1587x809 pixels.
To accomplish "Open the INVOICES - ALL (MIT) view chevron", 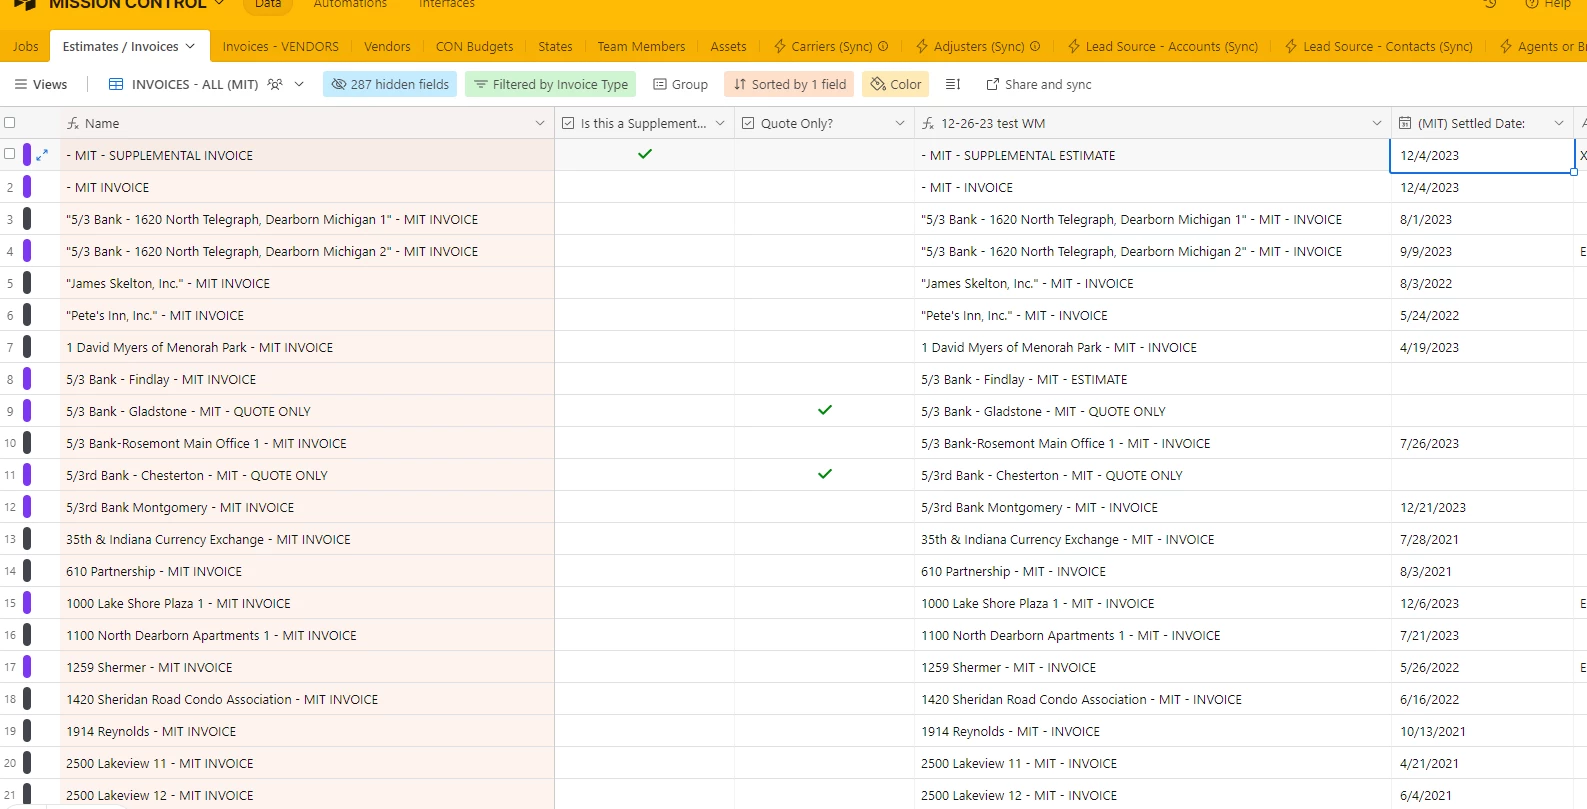I will [x=299, y=85].
